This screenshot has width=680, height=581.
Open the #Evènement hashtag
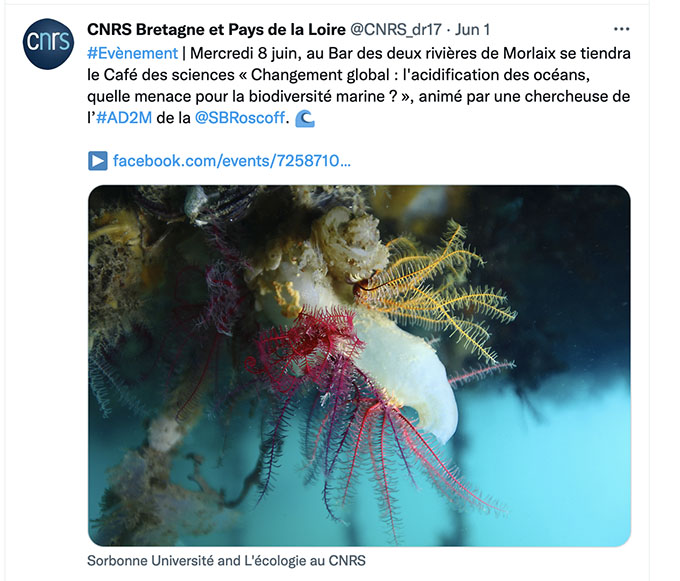pyautogui.click(x=132, y=53)
